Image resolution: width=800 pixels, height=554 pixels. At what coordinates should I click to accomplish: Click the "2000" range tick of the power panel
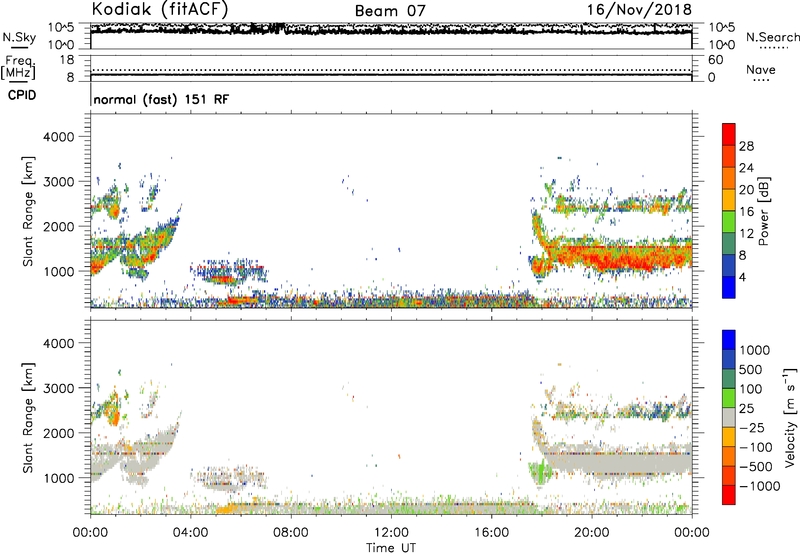tap(59, 226)
